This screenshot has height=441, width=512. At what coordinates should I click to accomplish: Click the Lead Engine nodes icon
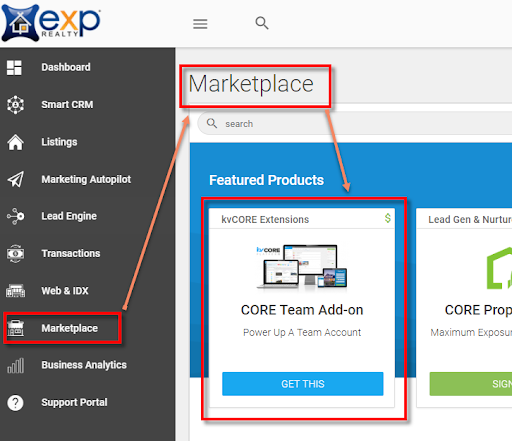[x=15, y=216]
